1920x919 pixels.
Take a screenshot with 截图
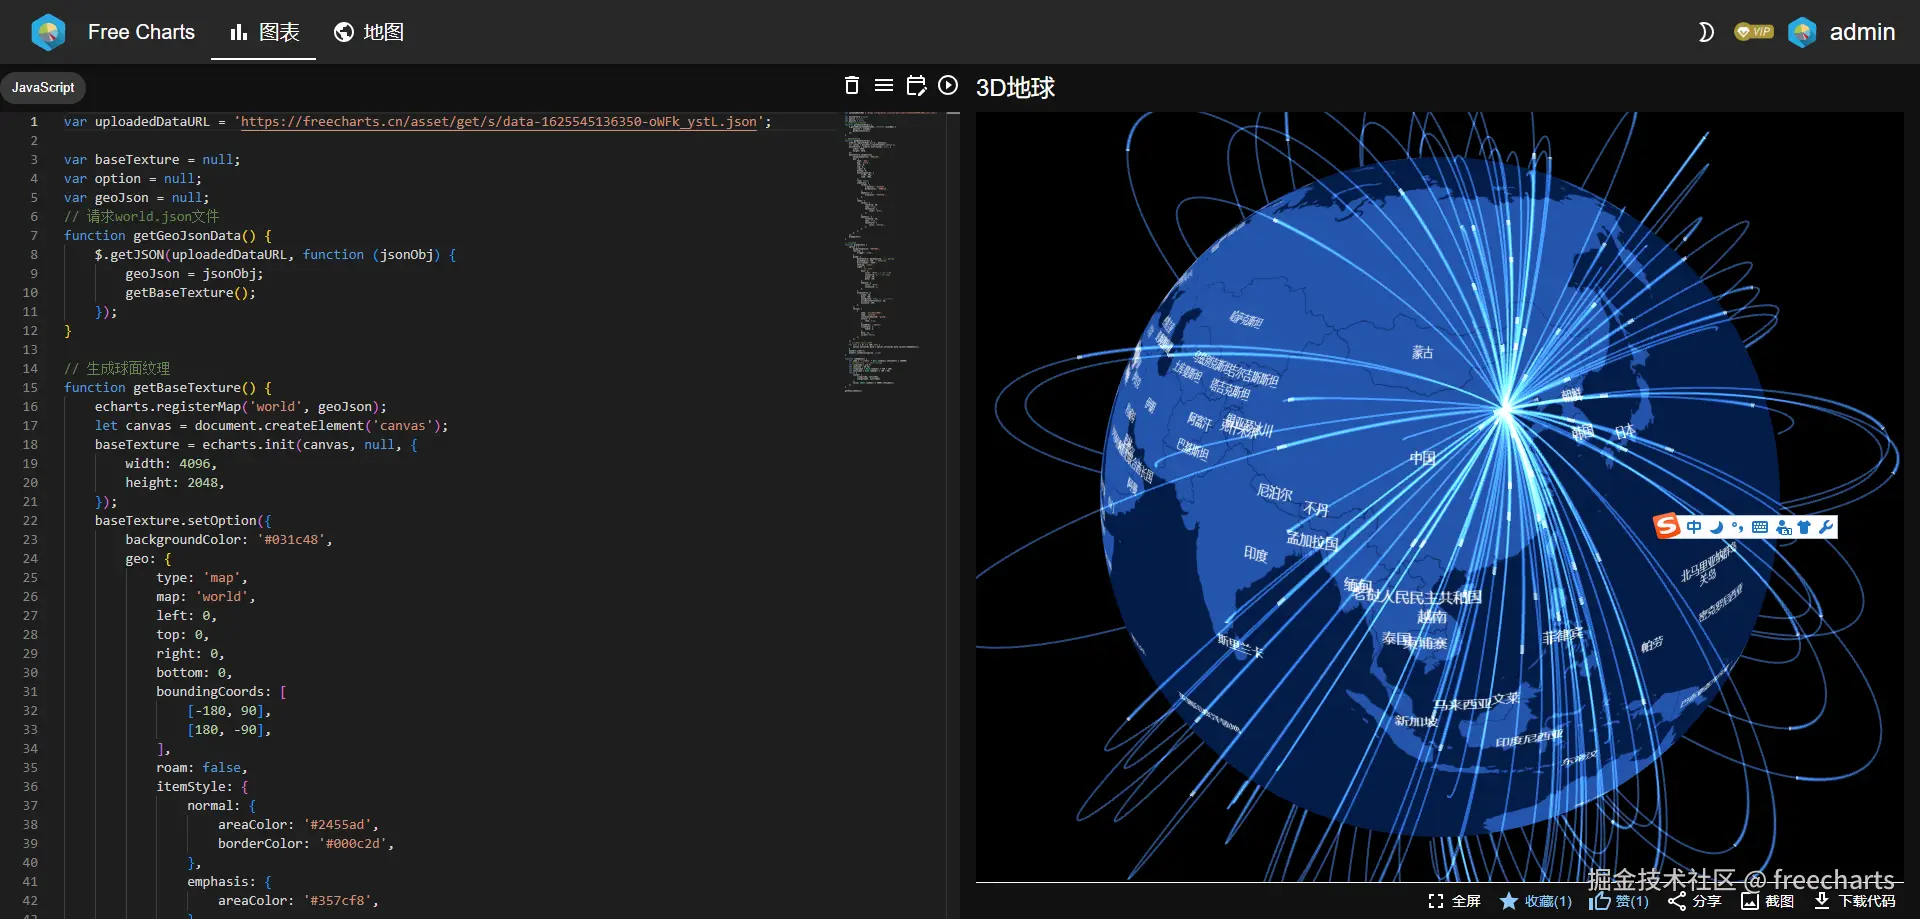pyautogui.click(x=1767, y=901)
